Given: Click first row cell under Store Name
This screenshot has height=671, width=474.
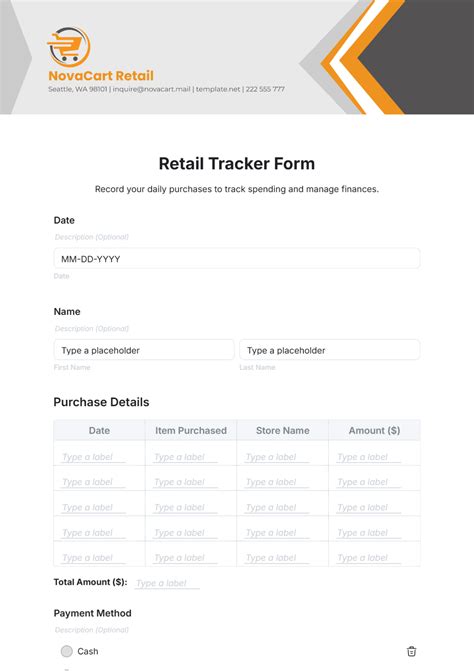Looking at the screenshot, I should [x=277, y=457].
